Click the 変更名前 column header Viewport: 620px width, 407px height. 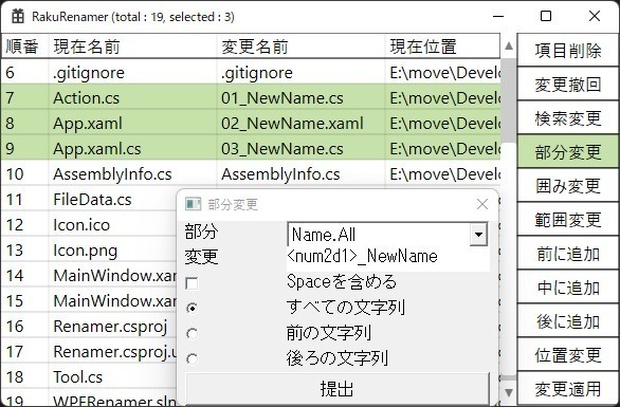[301, 46]
